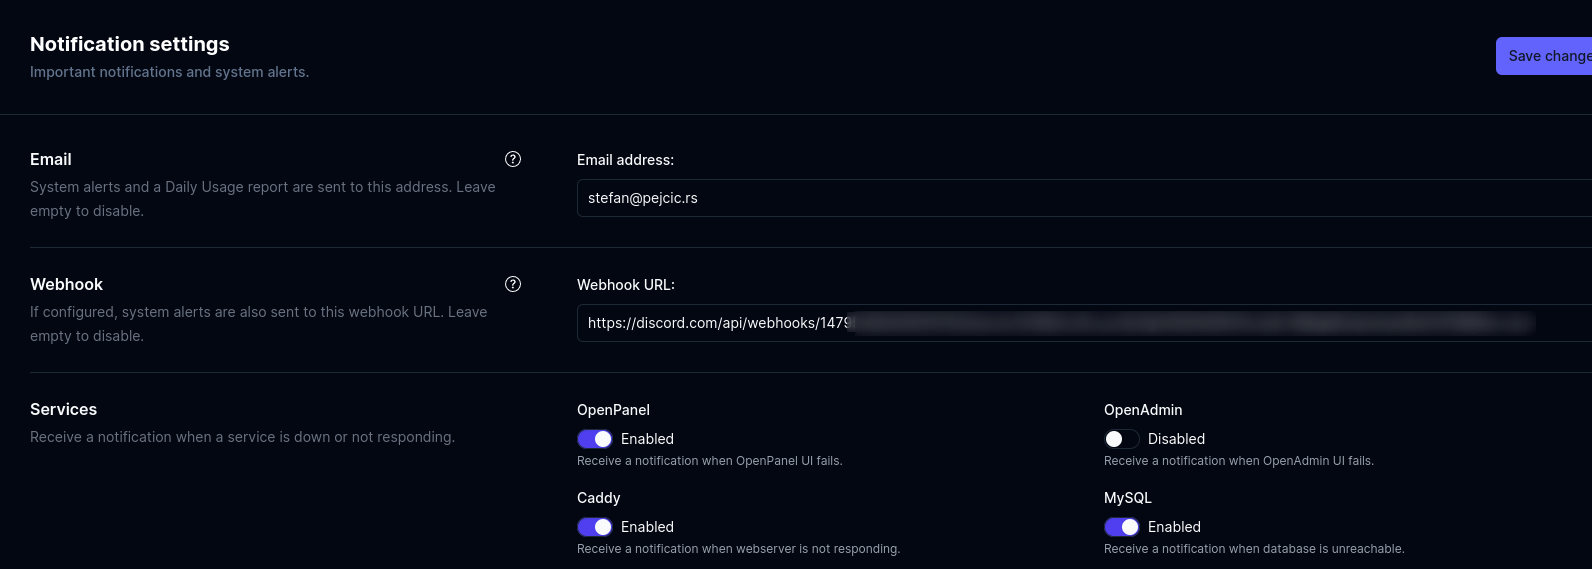Click the Enabled label under MySQL
This screenshot has height=569, width=1592.
(x=1174, y=527)
